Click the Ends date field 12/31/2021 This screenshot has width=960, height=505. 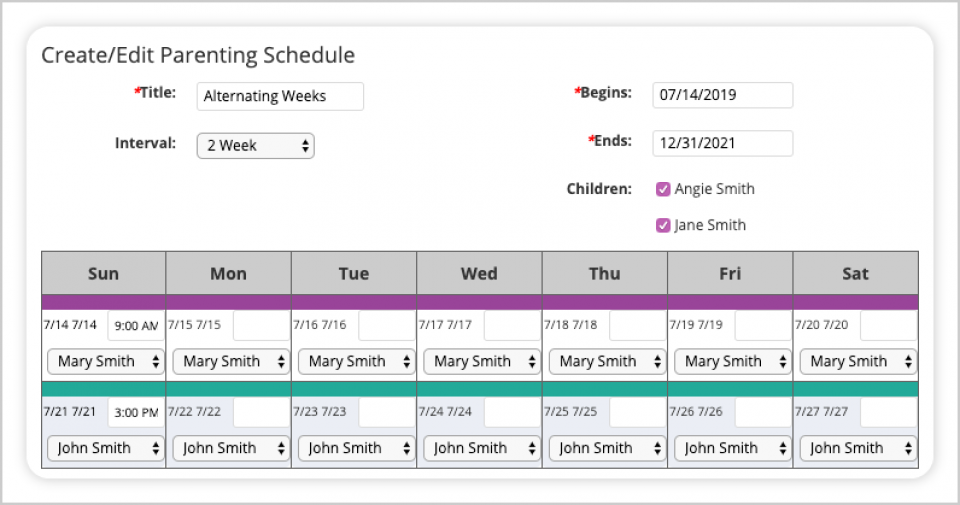click(722, 143)
